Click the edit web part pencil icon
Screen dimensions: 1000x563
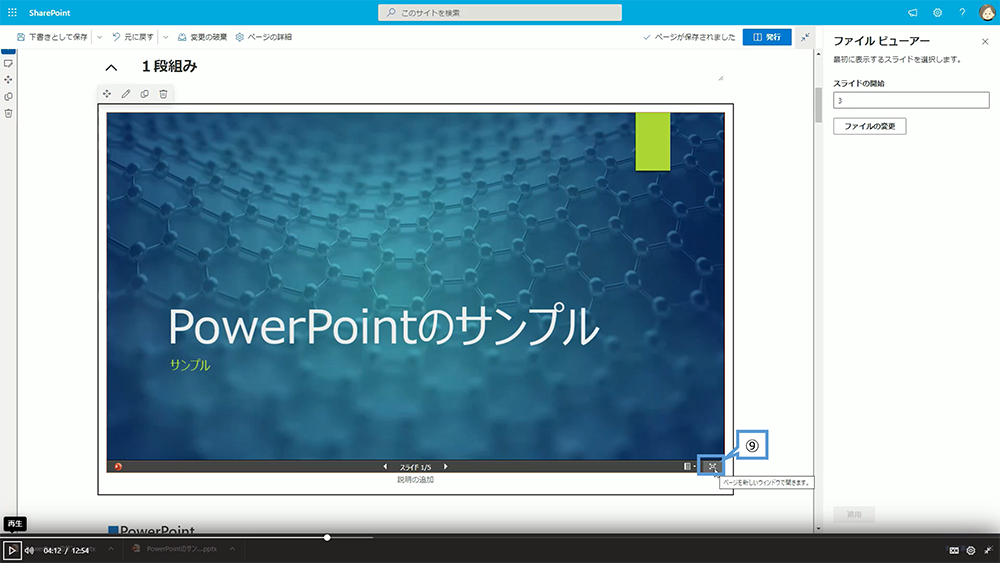point(126,94)
